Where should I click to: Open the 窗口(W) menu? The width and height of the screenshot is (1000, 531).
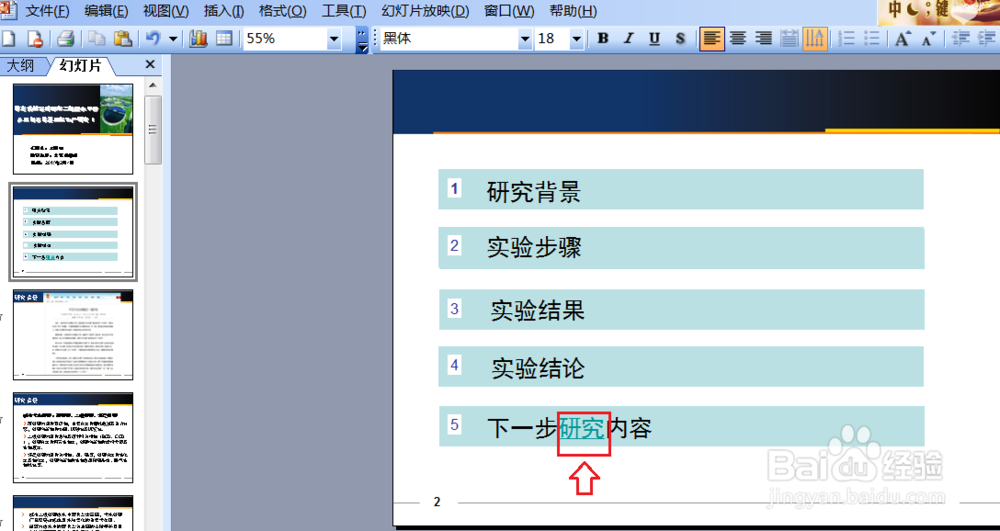coord(509,11)
